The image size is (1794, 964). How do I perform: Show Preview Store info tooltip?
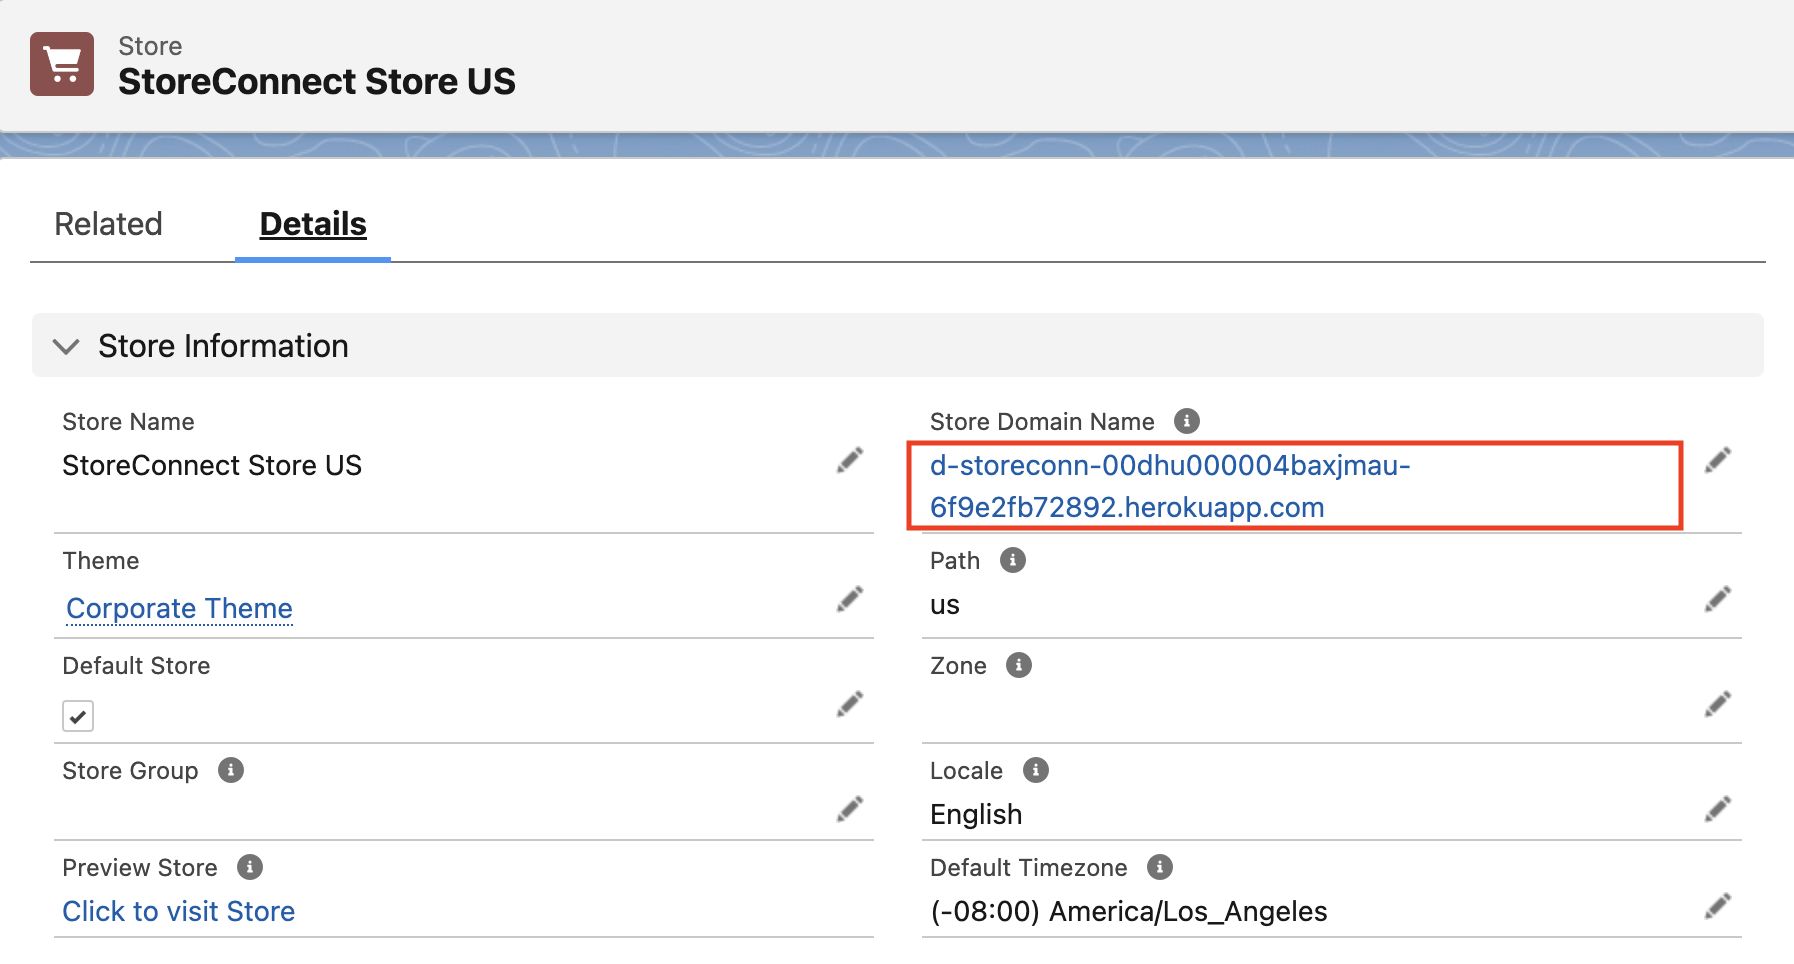point(250,867)
